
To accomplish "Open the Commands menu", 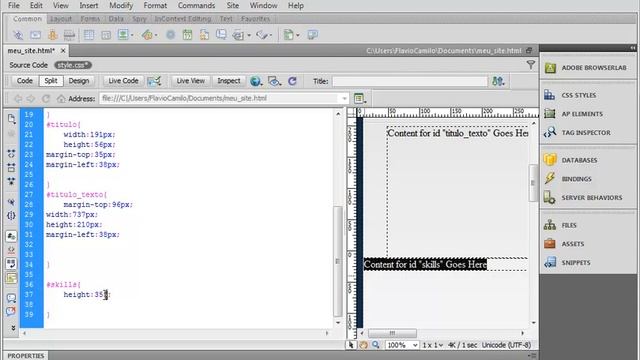I will [x=196, y=6].
